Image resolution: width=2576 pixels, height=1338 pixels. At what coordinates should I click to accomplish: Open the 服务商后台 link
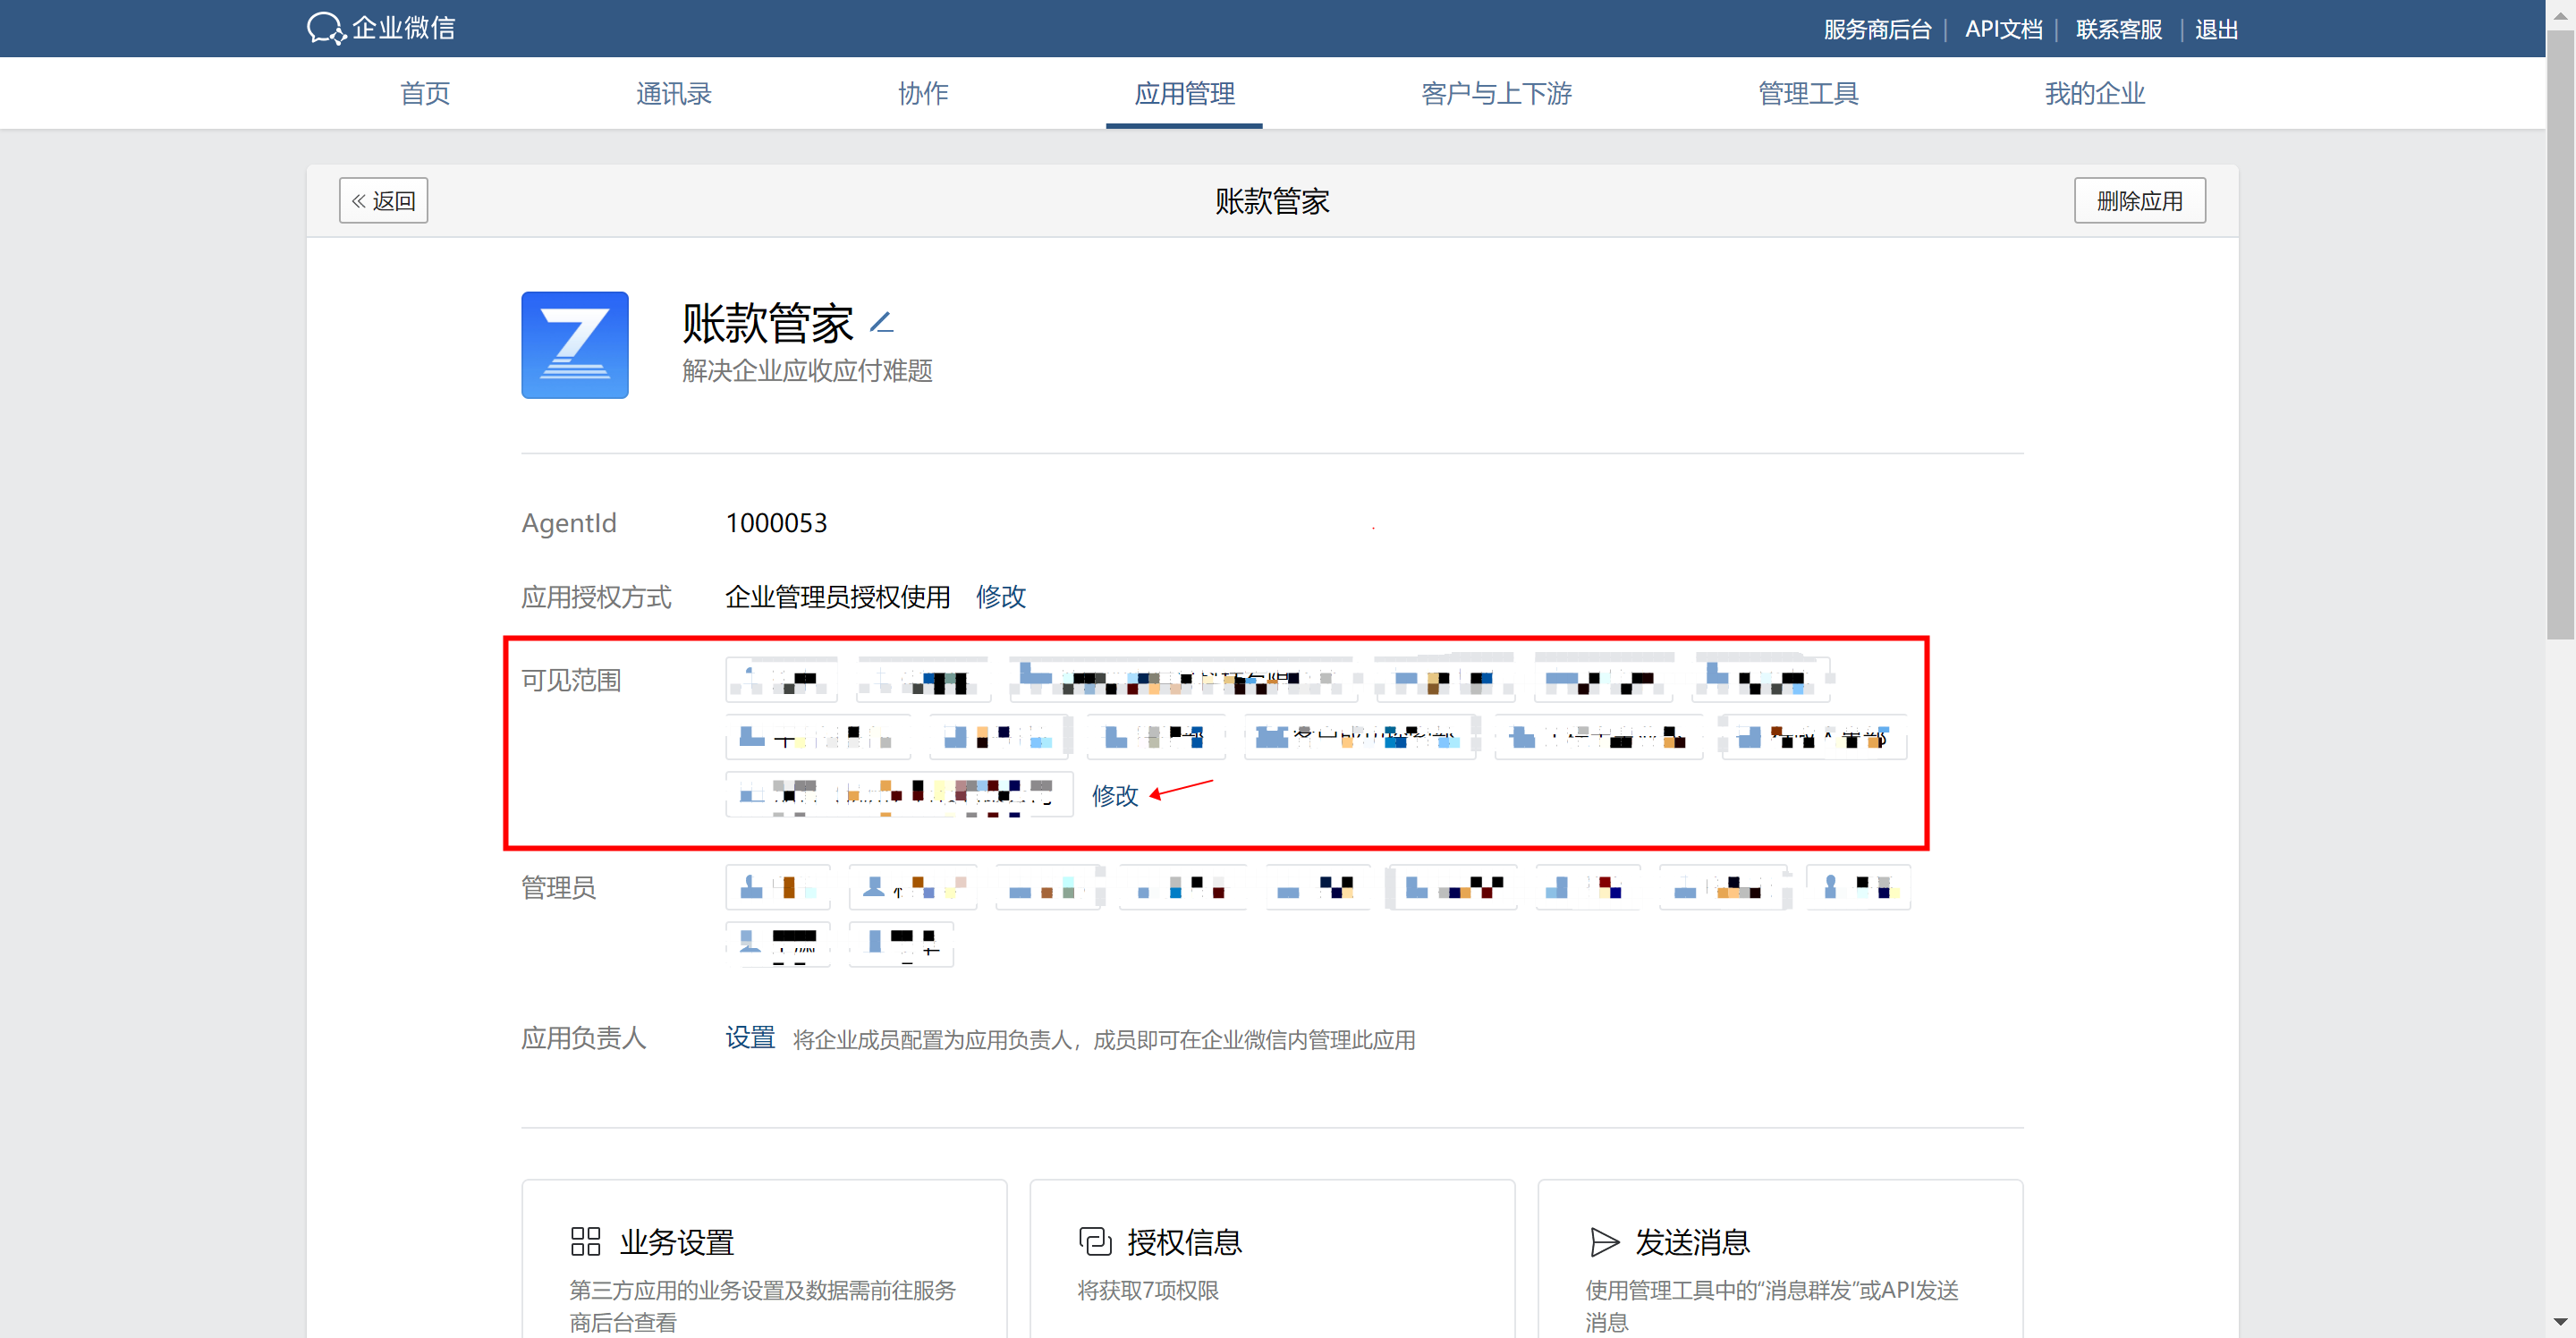tap(1877, 29)
